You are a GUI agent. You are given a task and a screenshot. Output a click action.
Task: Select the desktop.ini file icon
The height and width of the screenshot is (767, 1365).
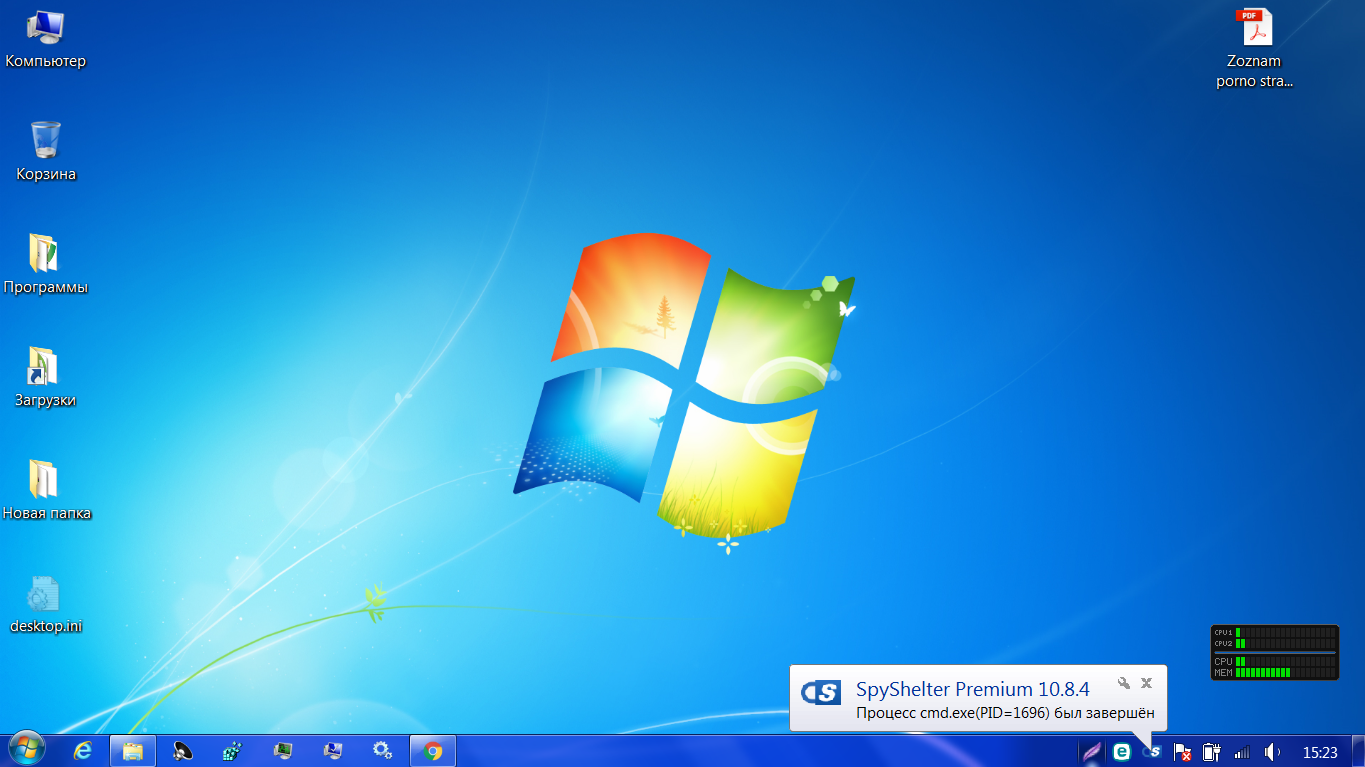pos(46,604)
